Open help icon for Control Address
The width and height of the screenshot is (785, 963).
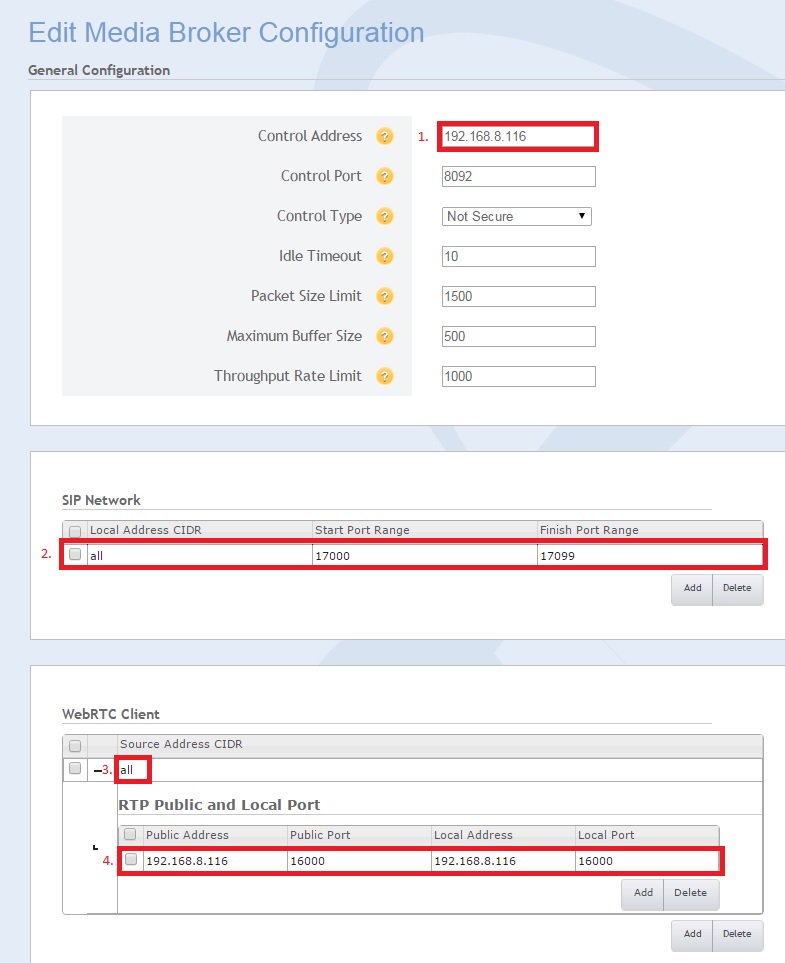[385, 136]
